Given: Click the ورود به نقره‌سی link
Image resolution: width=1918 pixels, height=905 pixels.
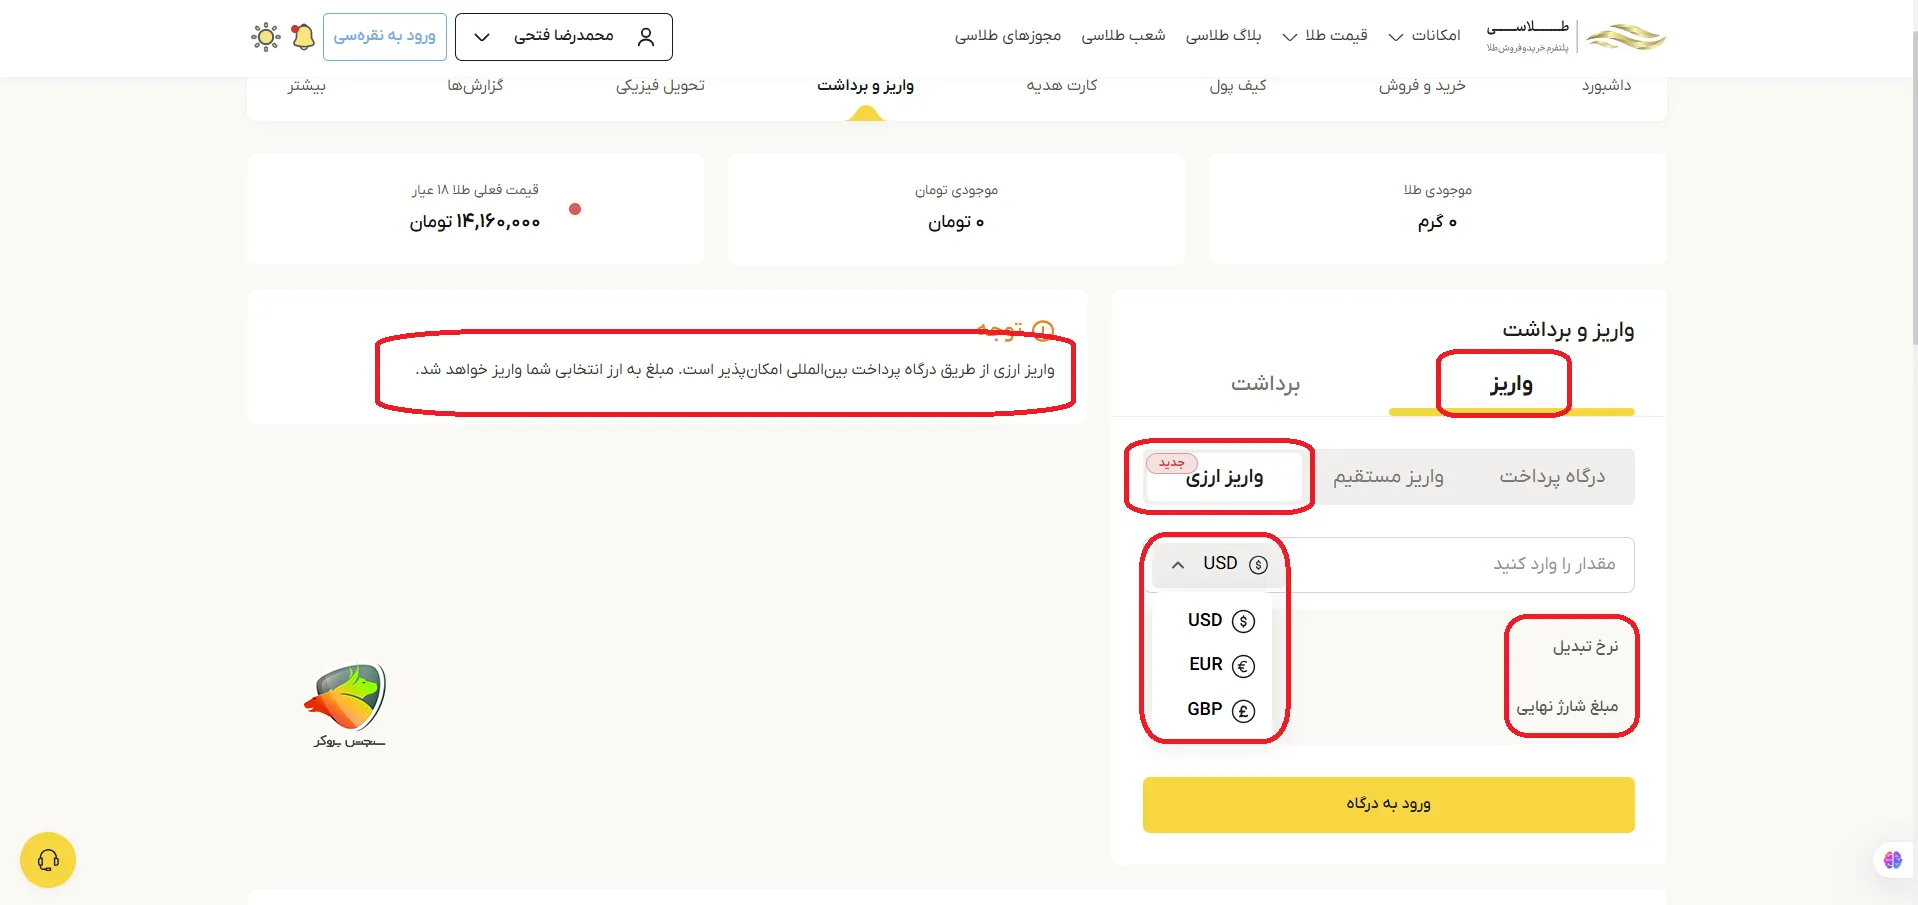Looking at the screenshot, I should 385,36.
